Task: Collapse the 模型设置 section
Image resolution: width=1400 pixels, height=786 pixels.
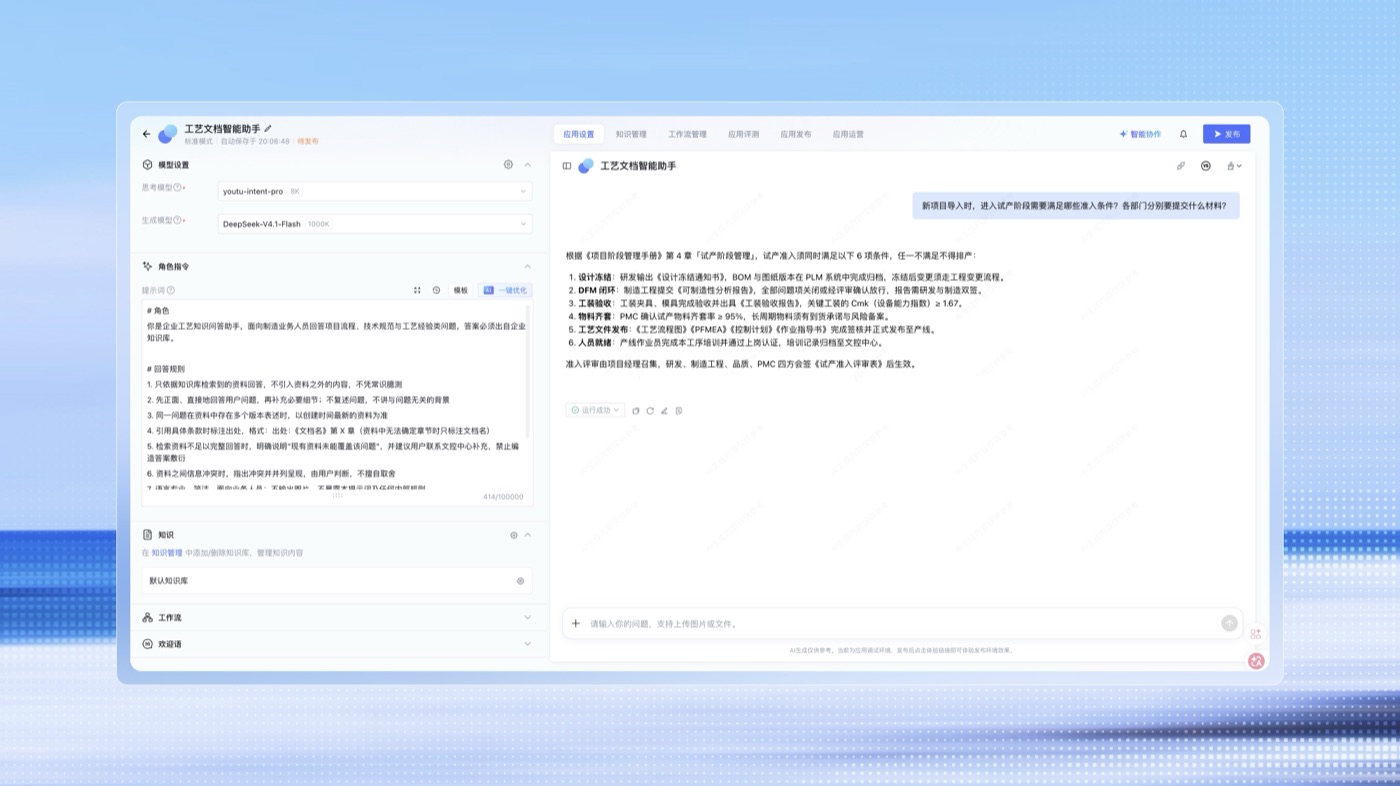Action: tap(528, 165)
